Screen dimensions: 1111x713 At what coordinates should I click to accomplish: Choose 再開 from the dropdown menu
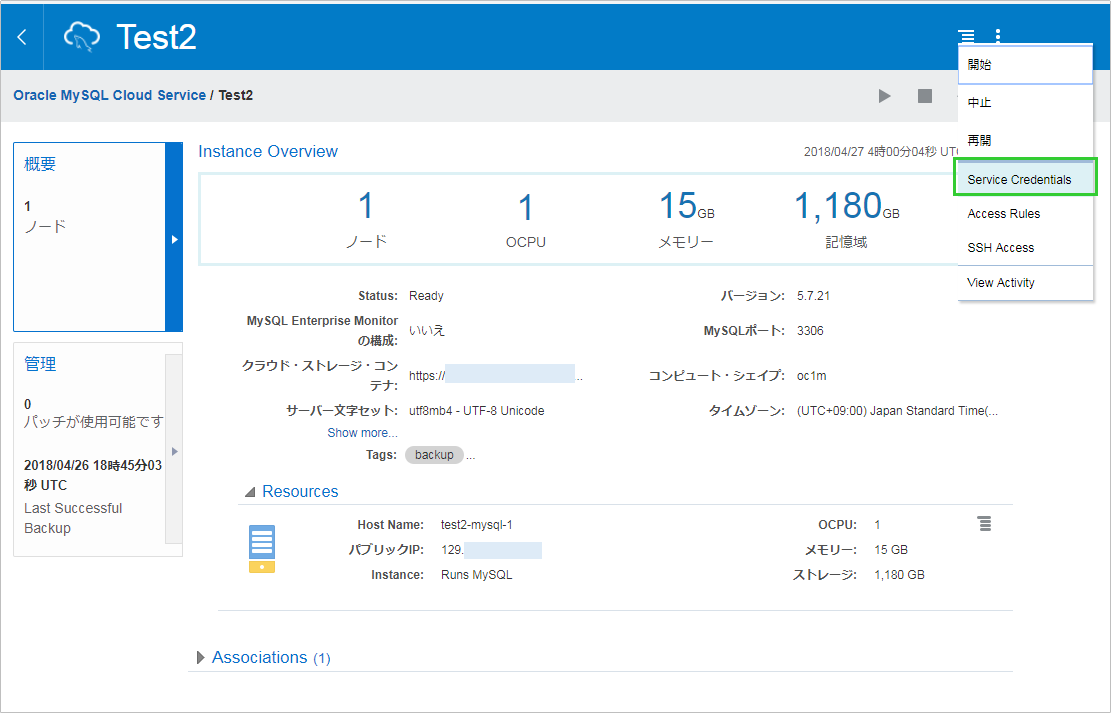pos(1025,140)
